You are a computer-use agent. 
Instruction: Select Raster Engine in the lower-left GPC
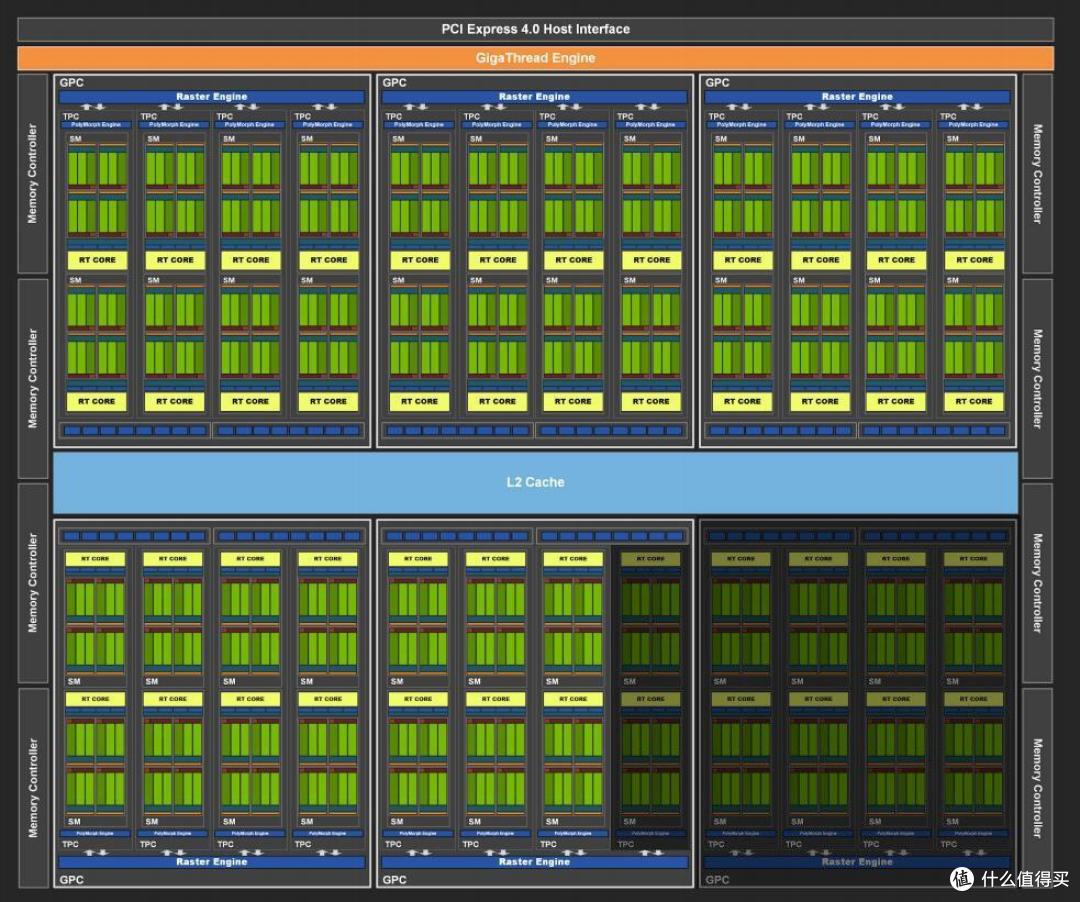pos(211,861)
